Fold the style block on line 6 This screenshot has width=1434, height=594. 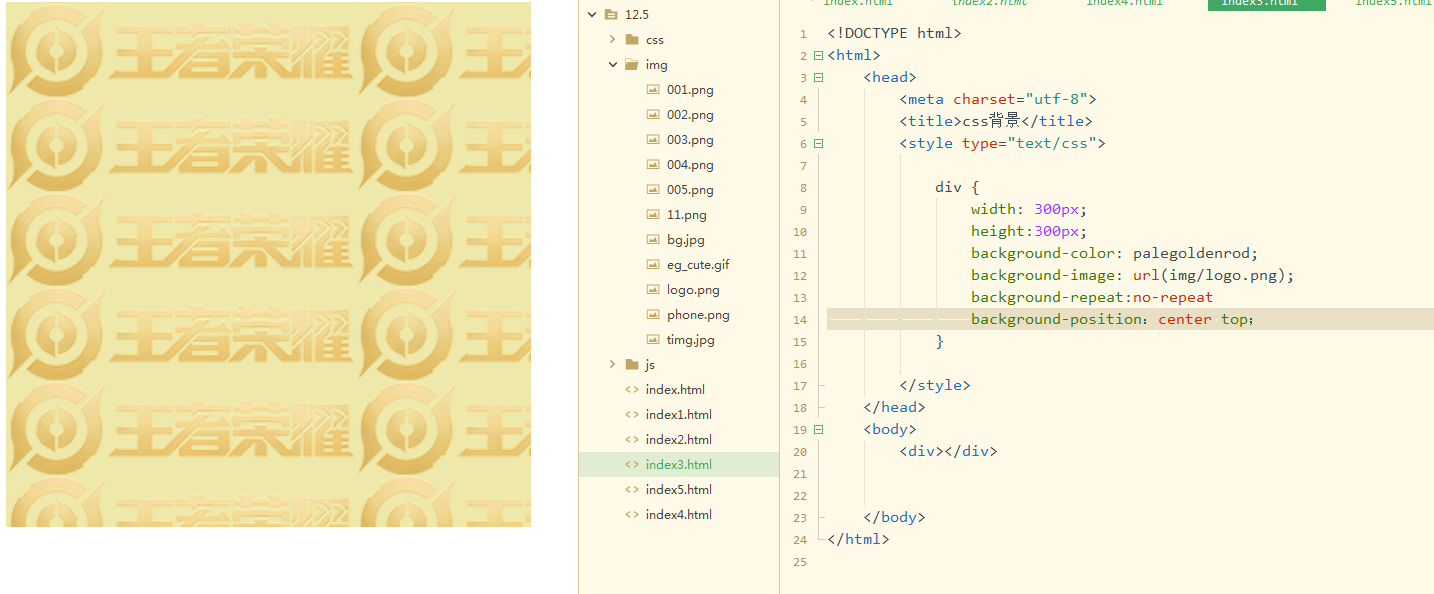[818, 144]
